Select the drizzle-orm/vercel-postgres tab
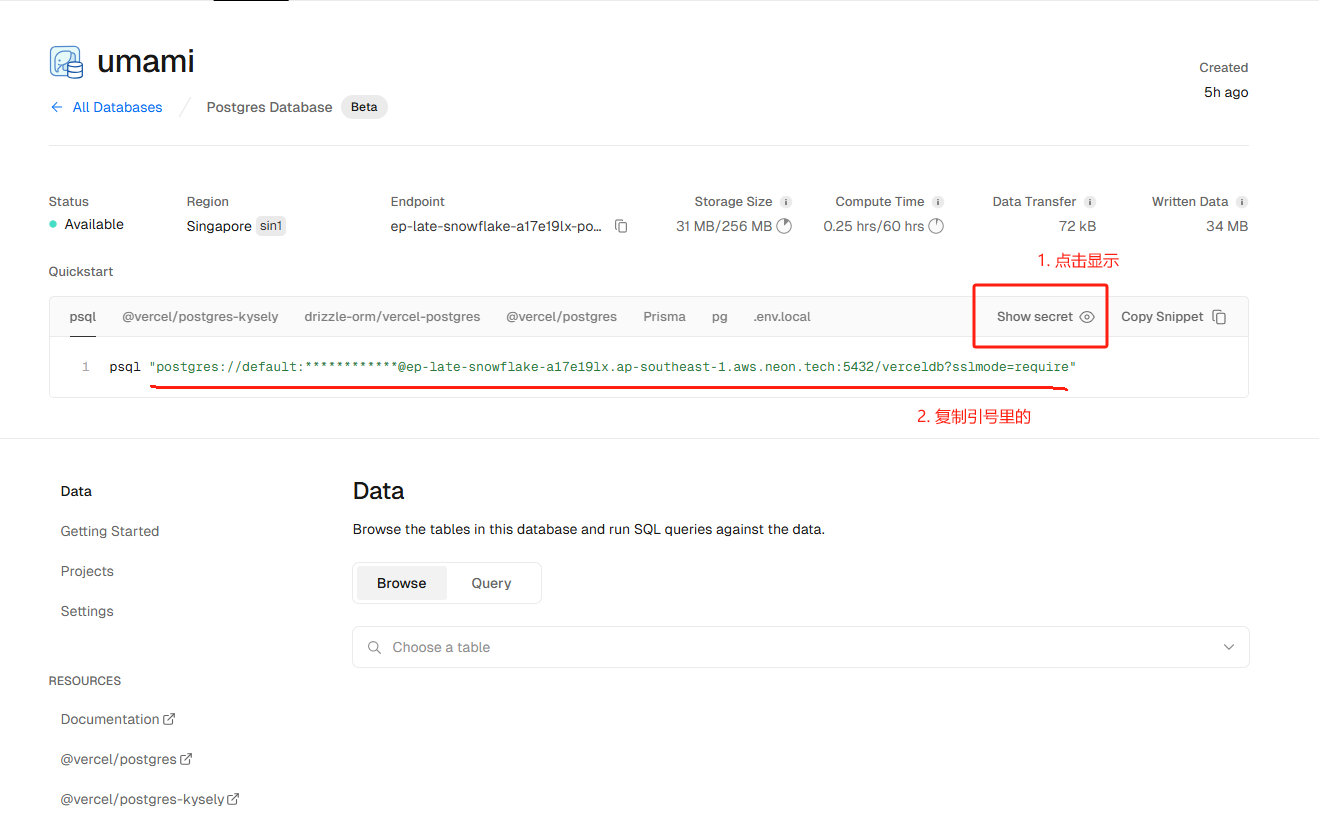 pos(392,317)
